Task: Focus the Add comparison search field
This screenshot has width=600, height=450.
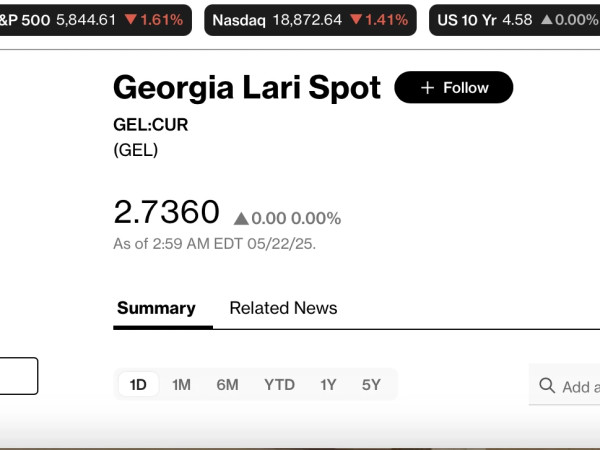Action: coord(564,385)
